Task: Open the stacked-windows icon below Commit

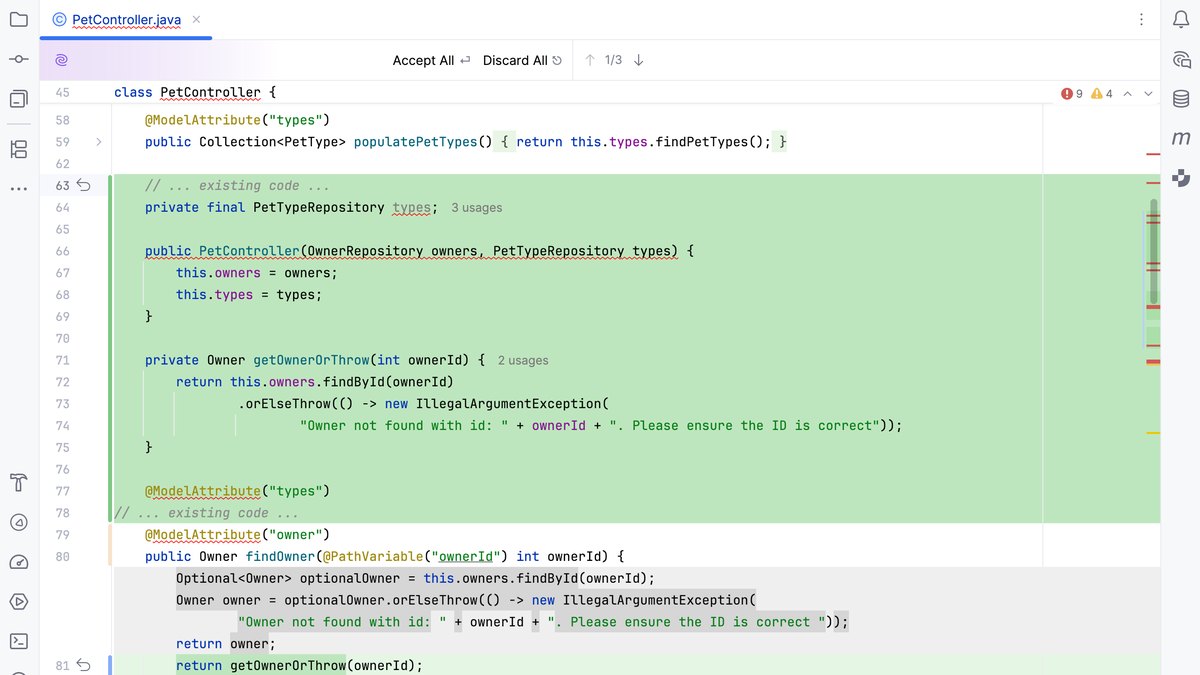Action: click(18, 99)
